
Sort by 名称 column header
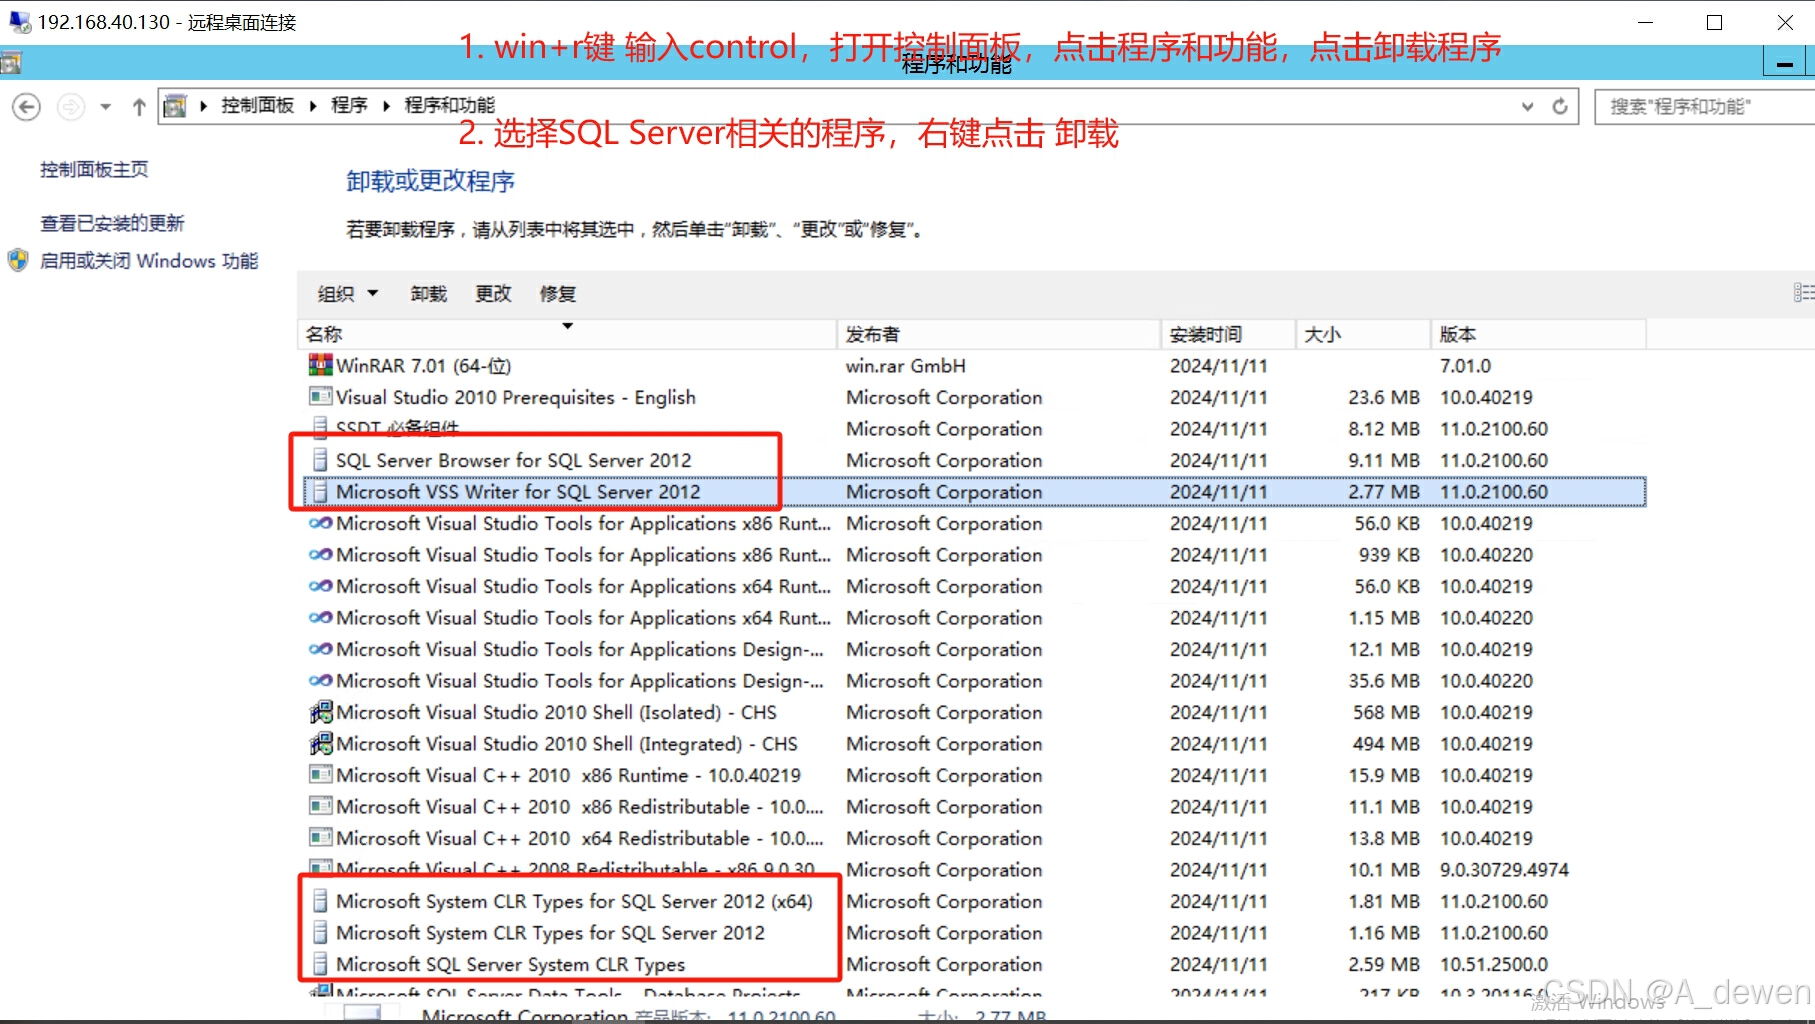click(567, 334)
